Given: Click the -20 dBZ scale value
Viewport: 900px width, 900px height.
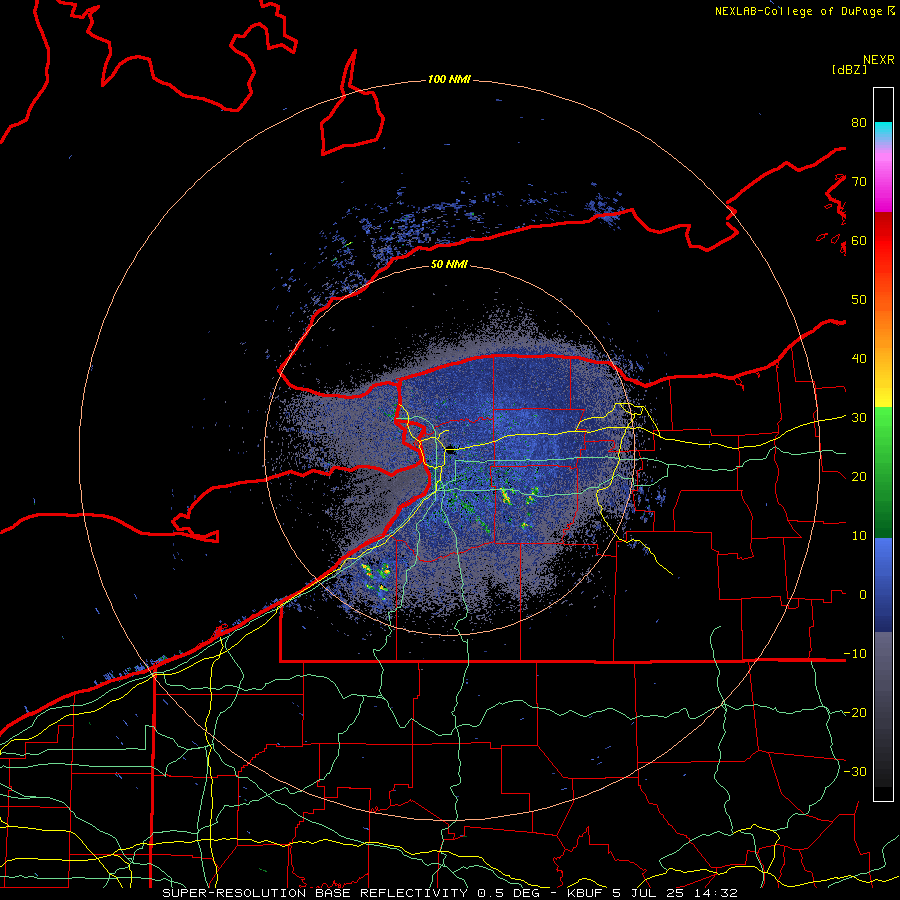Looking at the screenshot, I should 855,713.
